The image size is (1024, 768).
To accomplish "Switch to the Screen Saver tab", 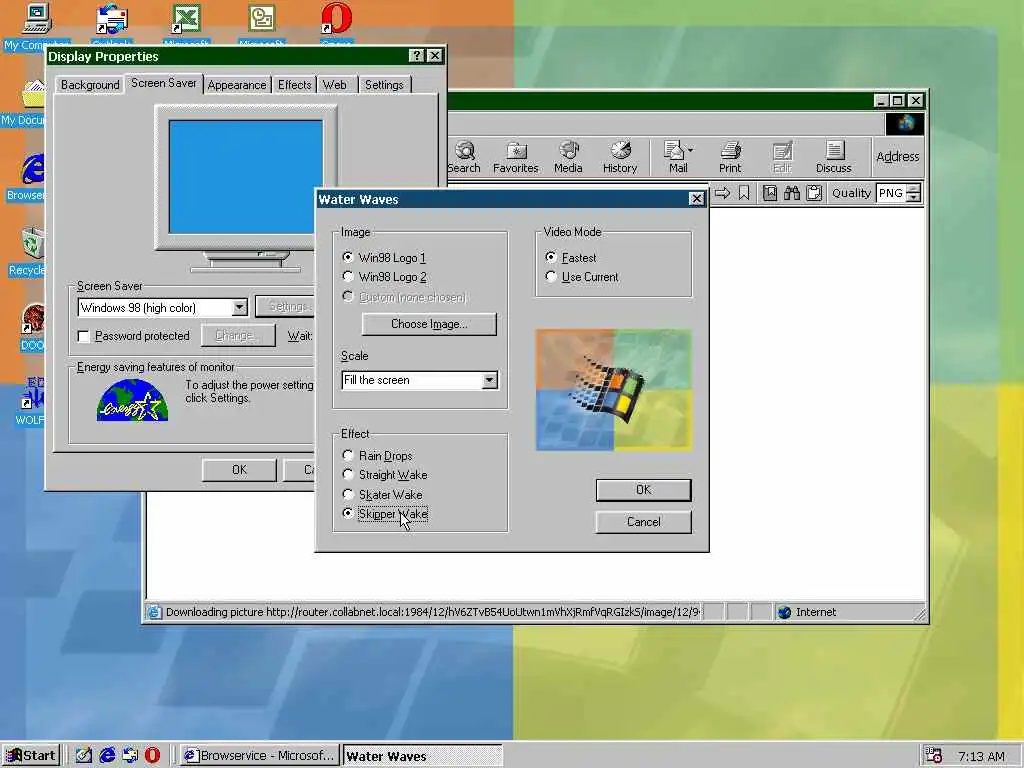I will click(x=163, y=83).
